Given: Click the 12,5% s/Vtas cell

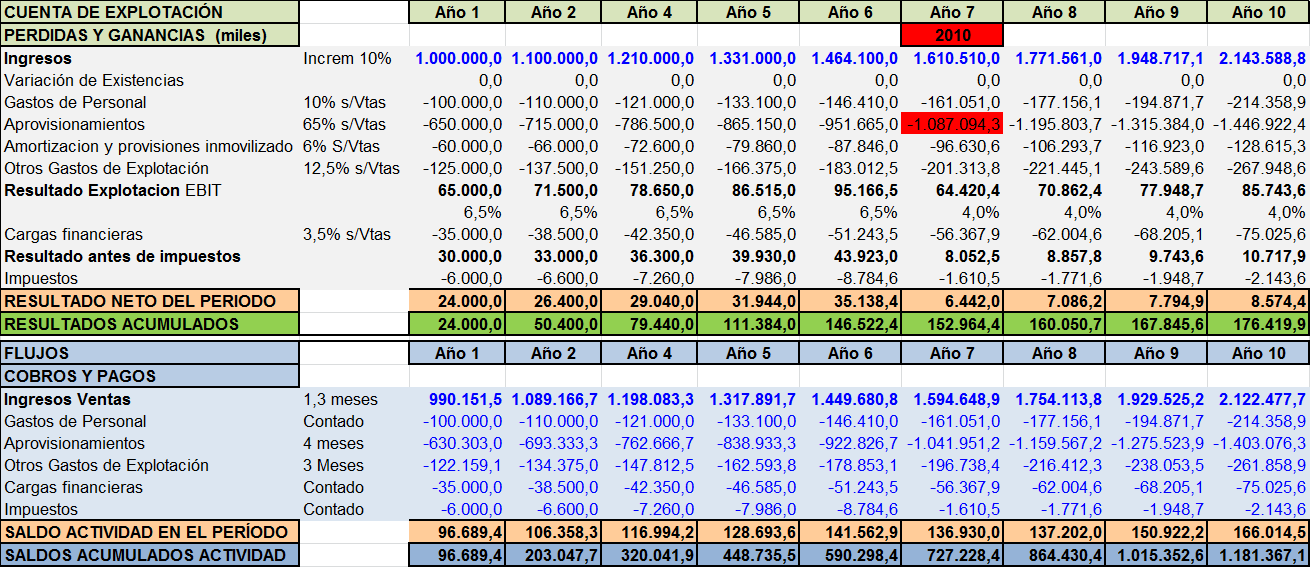Looking at the screenshot, I should 350,168.
